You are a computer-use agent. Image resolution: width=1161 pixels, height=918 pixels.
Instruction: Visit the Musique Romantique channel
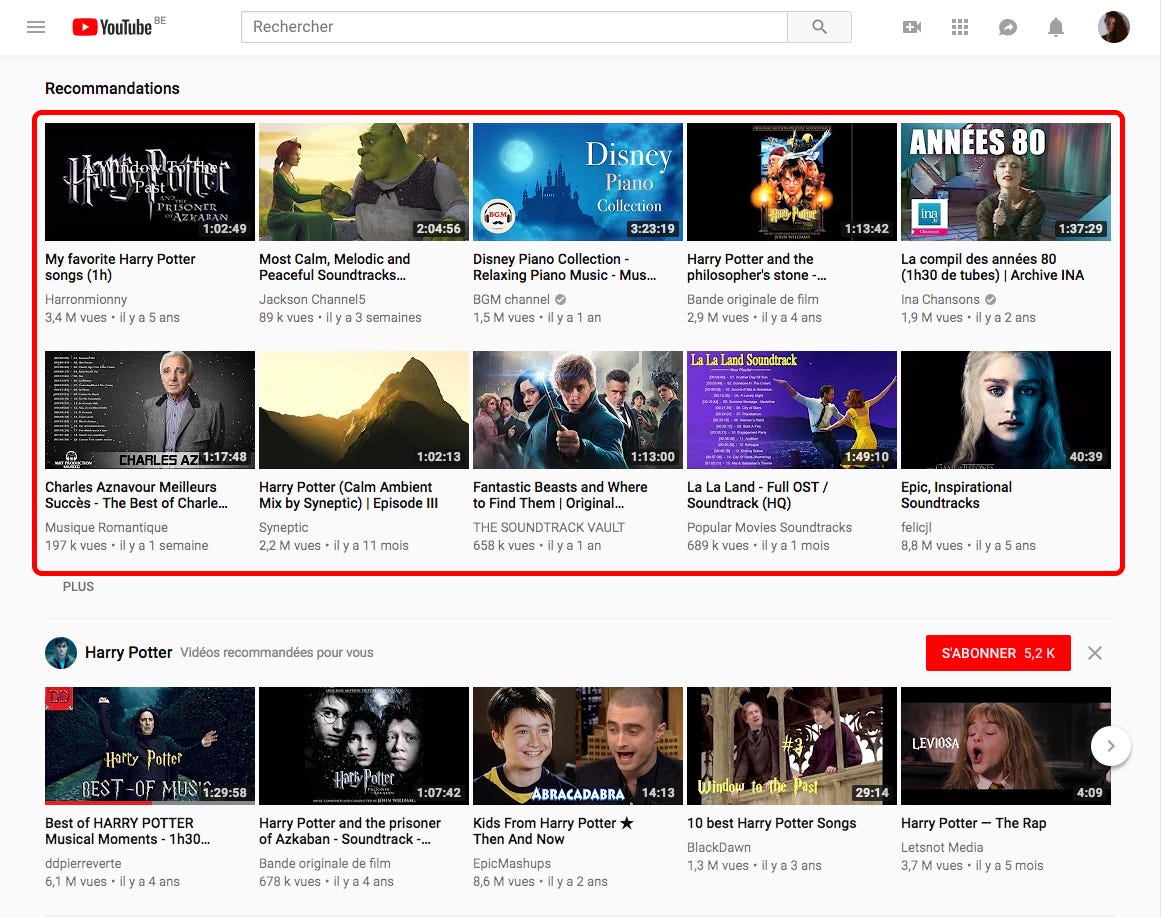[107, 528]
